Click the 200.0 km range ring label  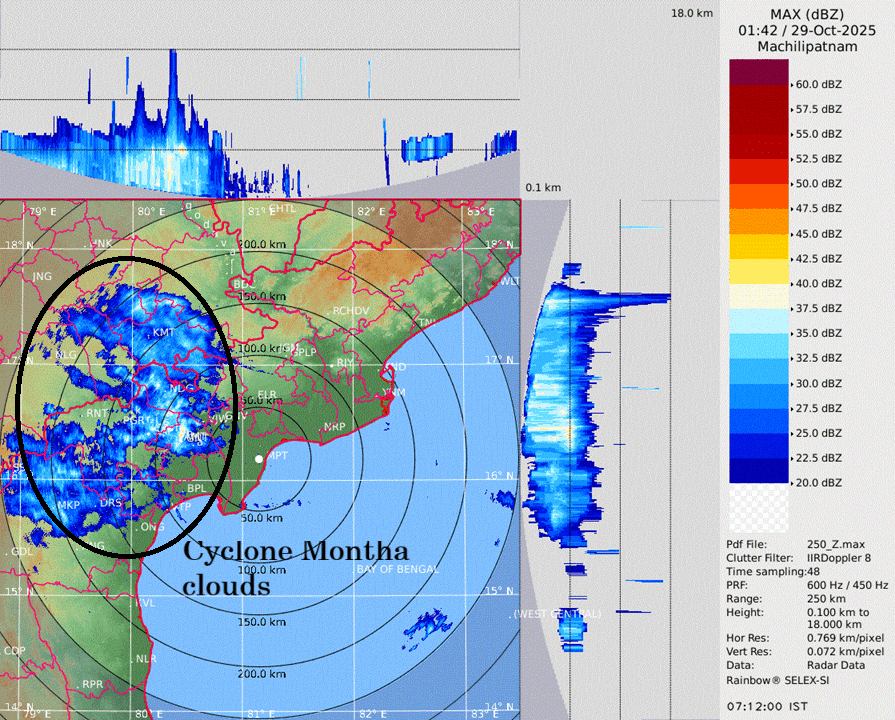click(x=260, y=674)
